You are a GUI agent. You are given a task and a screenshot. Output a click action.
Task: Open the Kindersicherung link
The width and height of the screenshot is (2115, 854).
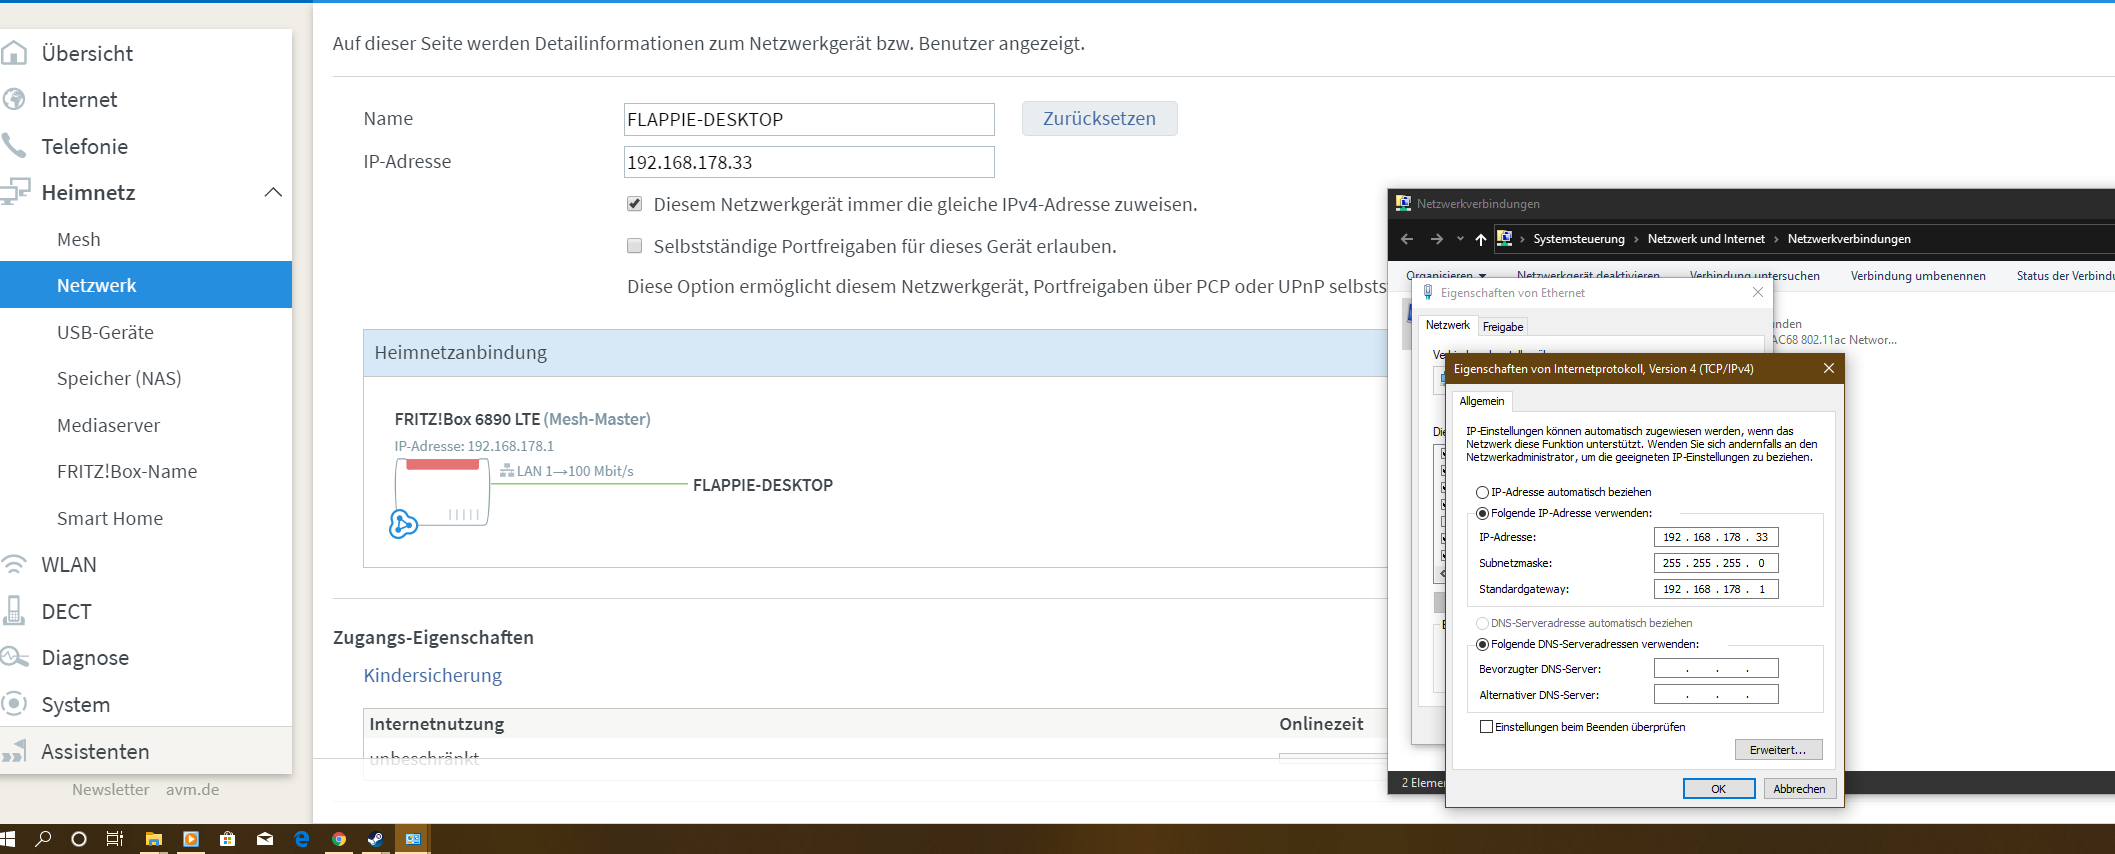(432, 675)
